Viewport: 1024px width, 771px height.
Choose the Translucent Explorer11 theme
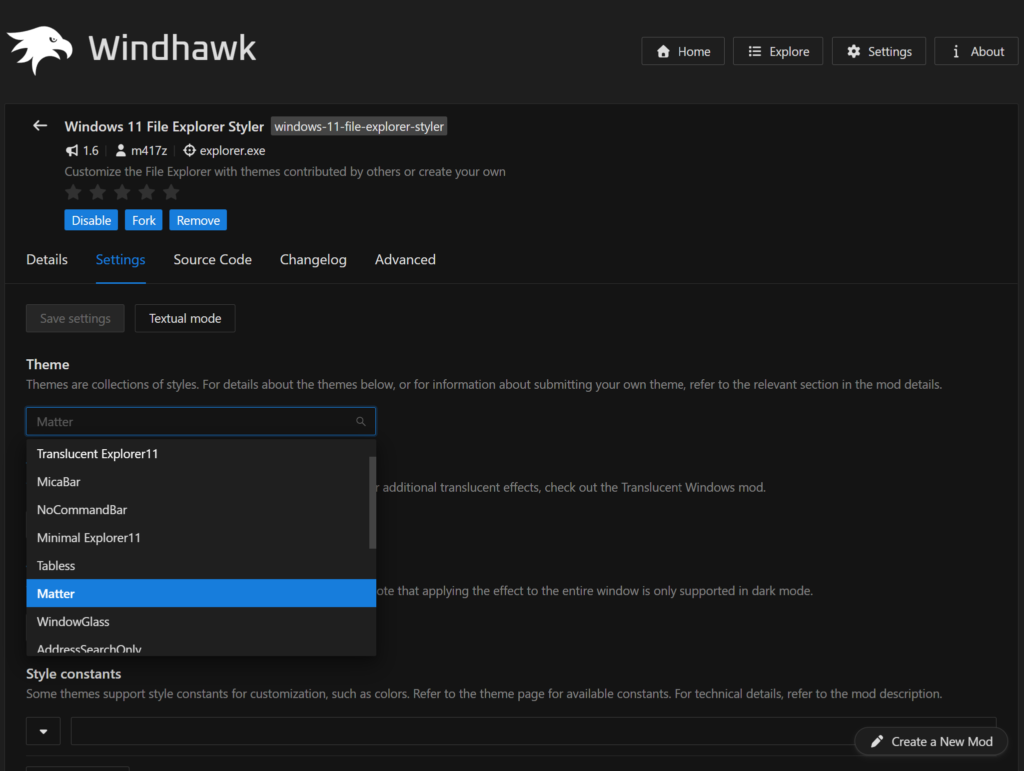coord(198,454)
